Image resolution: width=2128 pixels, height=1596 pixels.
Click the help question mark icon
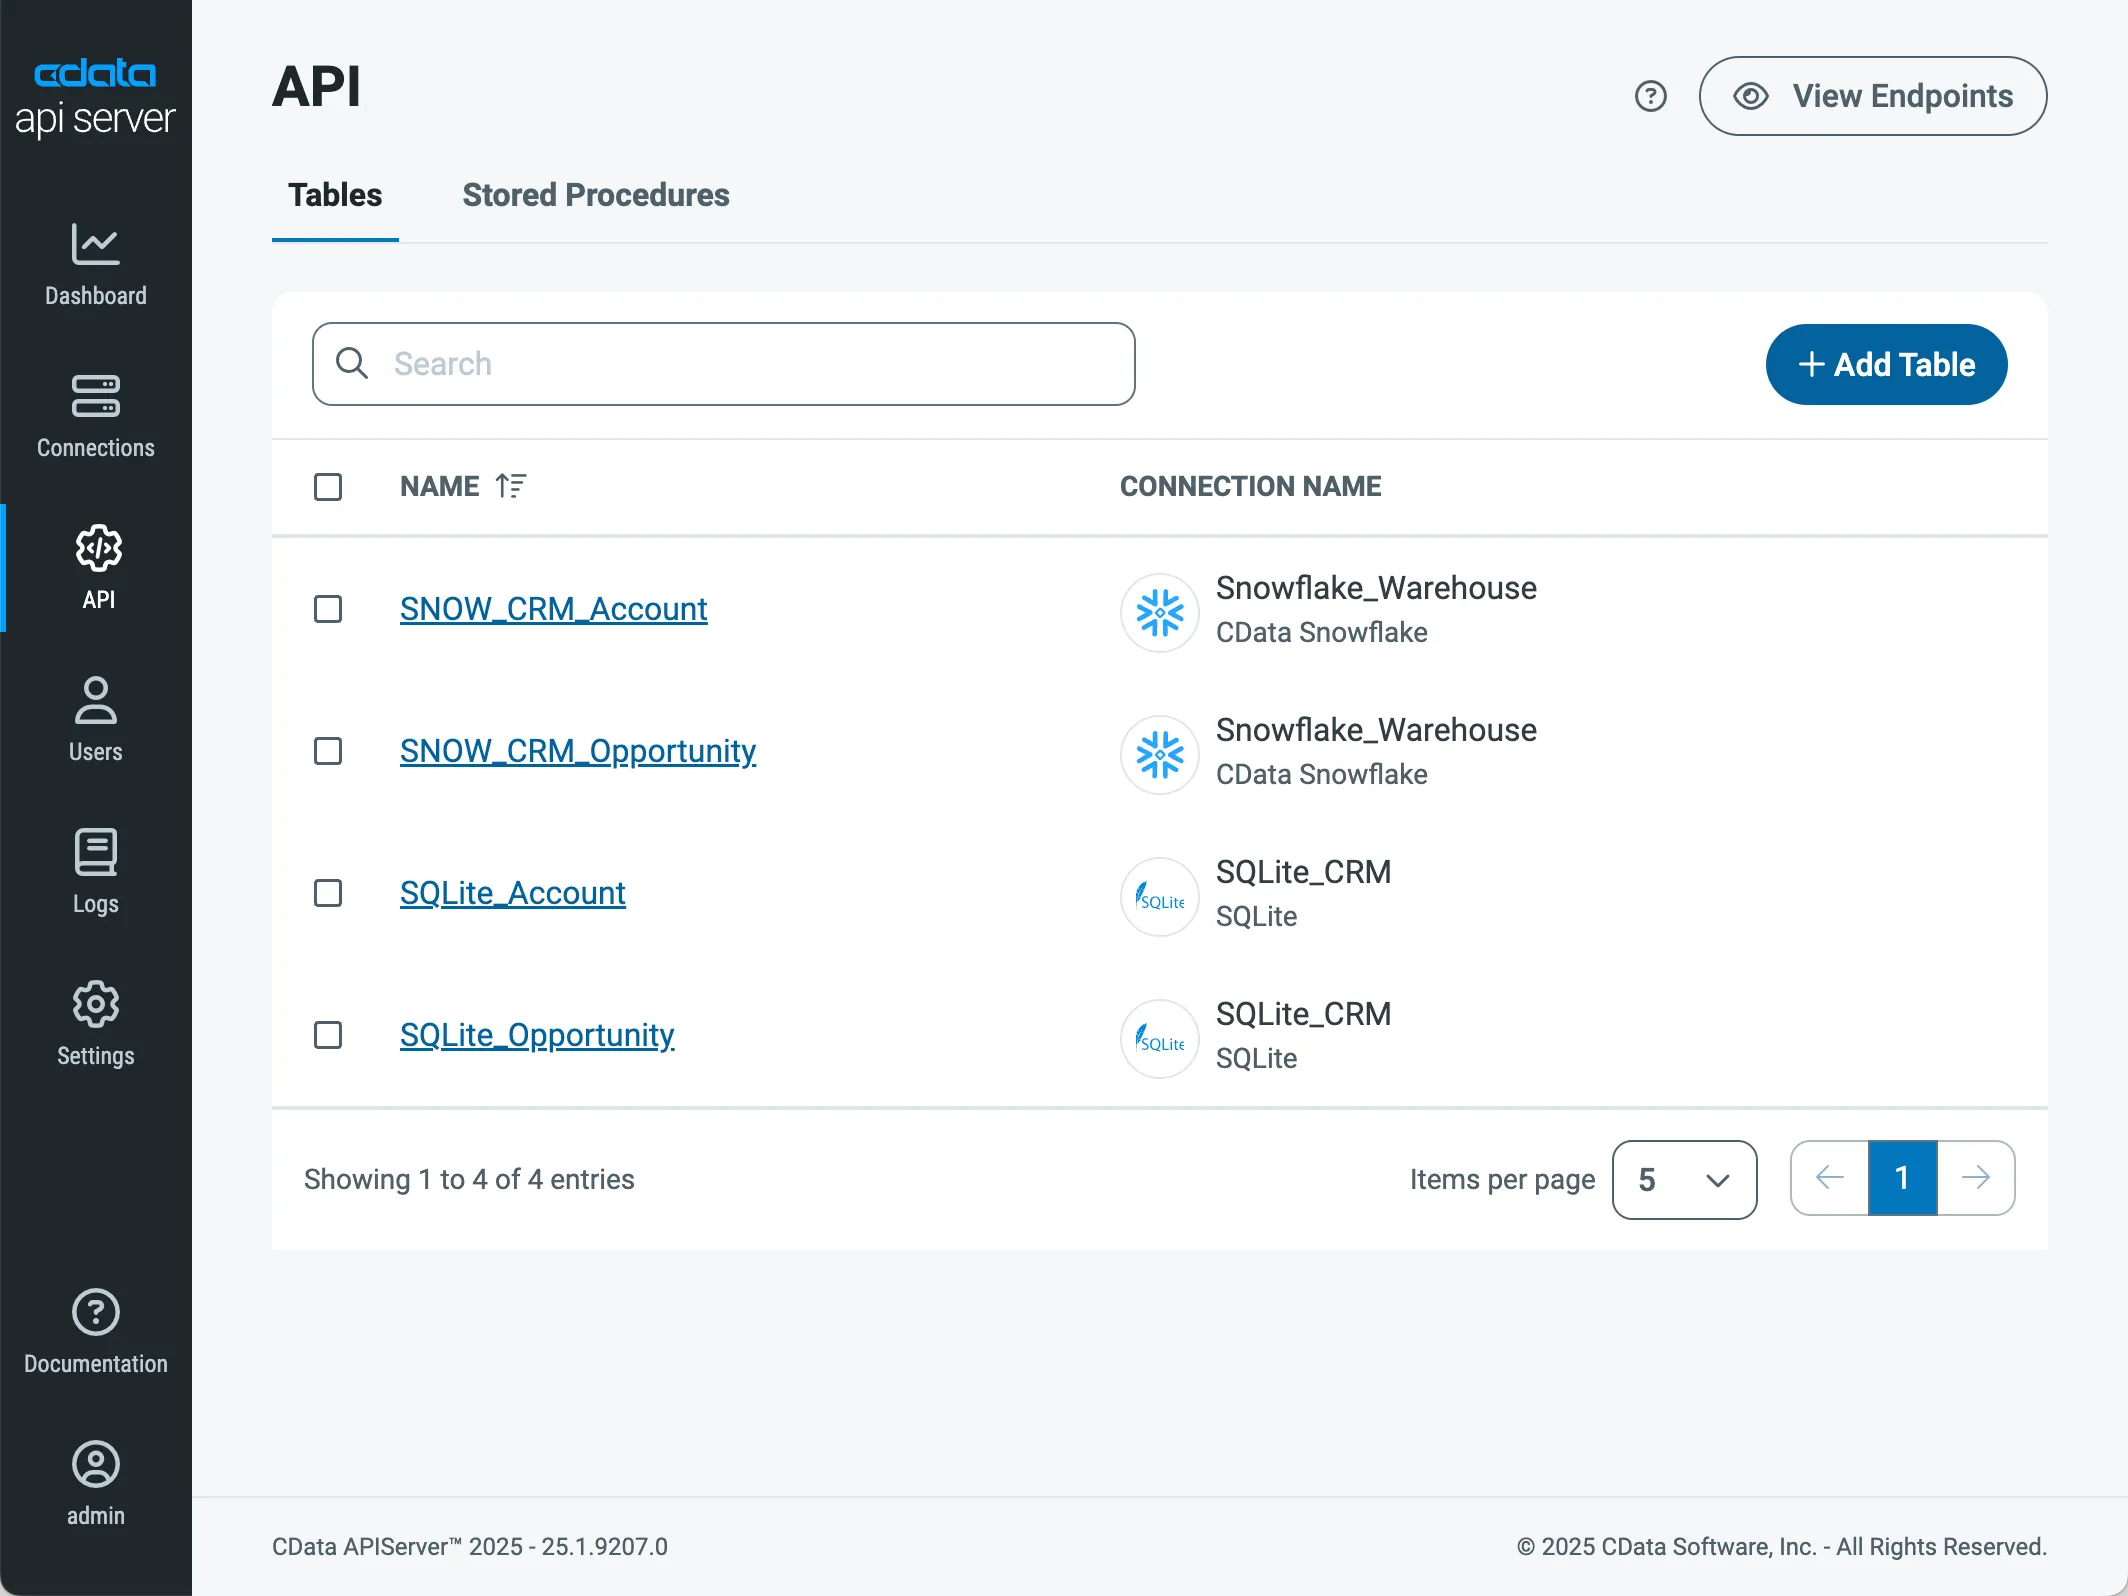click(1650, 96)
